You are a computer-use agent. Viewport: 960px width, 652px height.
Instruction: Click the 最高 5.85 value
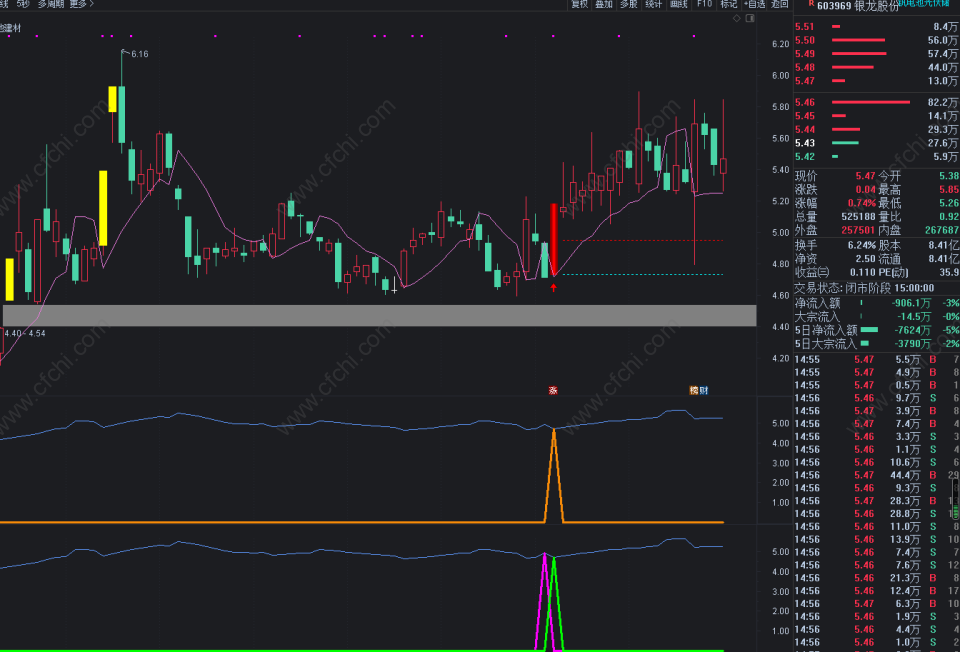(949, 189)
